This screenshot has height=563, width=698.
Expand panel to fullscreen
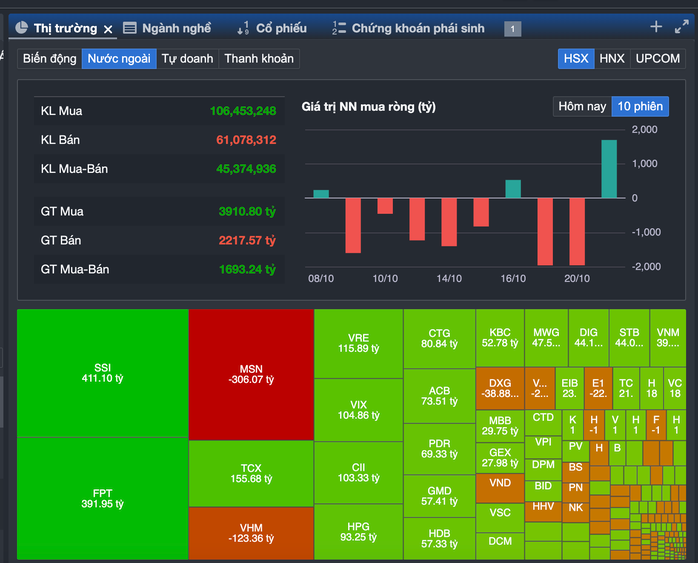point(682,27)
